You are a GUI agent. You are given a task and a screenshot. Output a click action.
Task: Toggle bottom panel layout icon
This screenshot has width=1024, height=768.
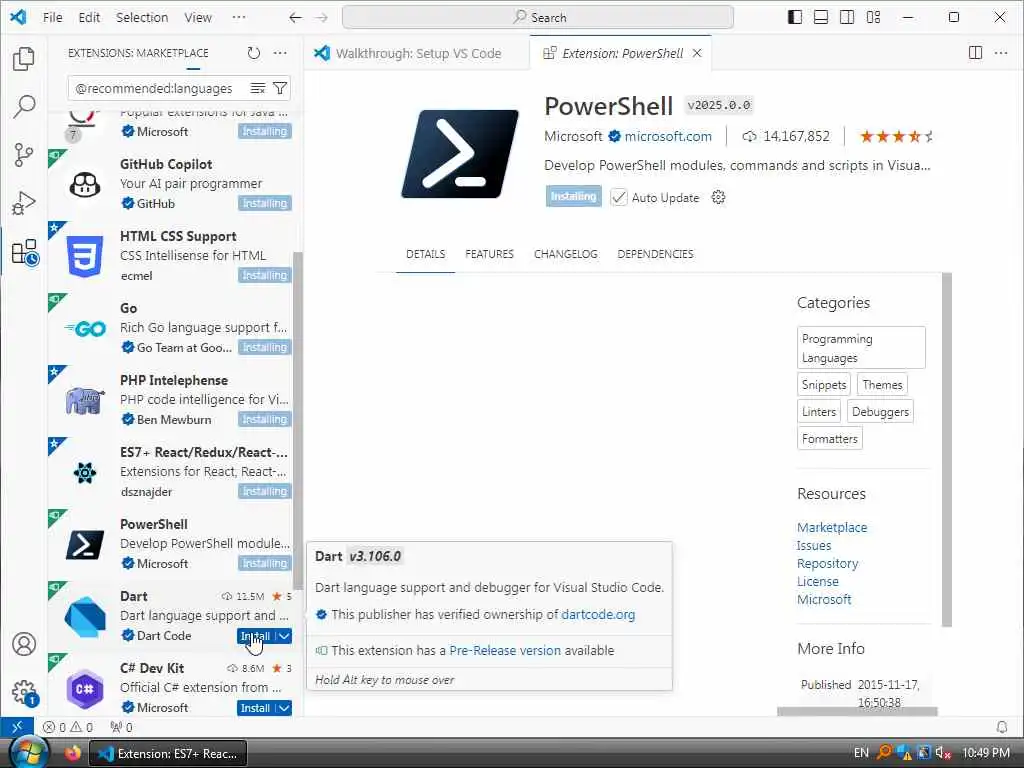tap(821, 18)
